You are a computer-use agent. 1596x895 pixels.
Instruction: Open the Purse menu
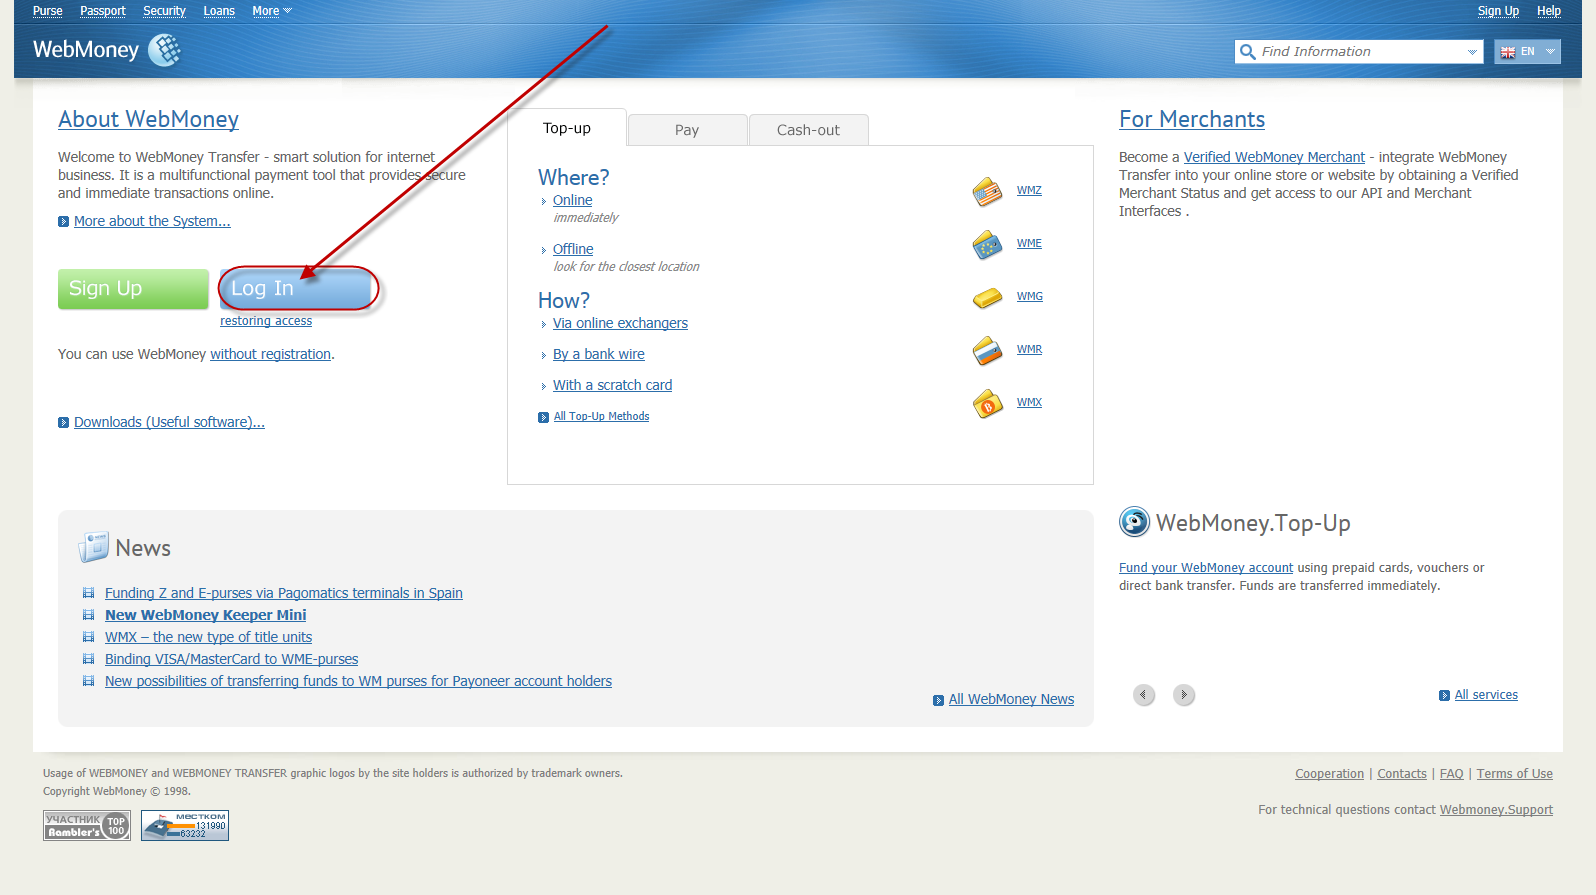point(48,11)
